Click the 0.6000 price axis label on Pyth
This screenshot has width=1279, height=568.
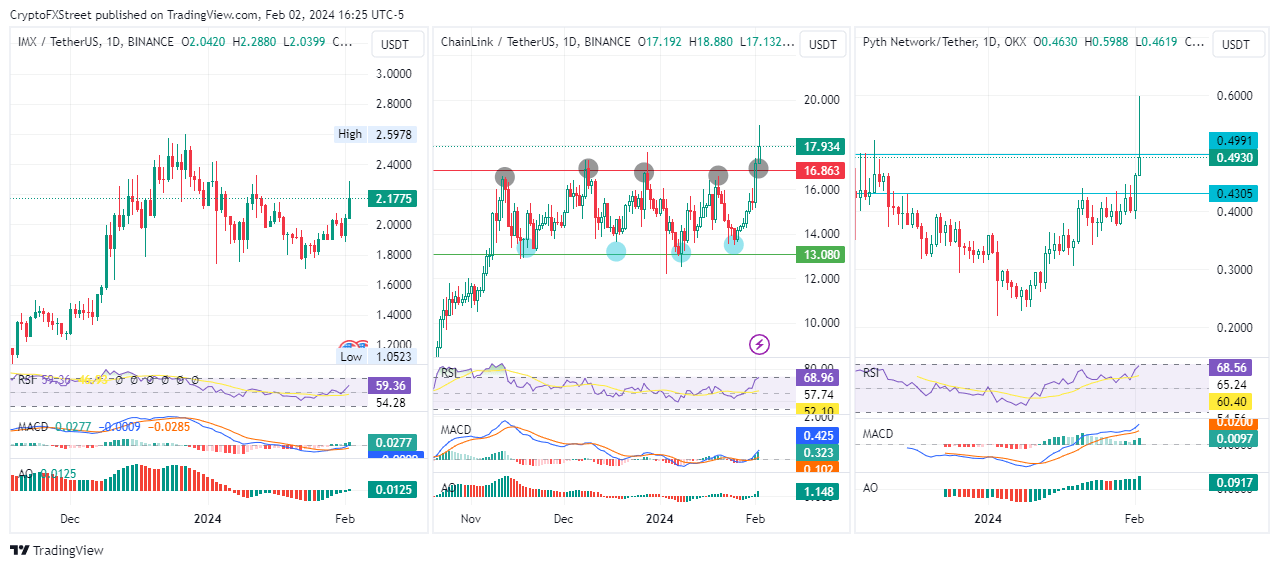click(x=1234, y=96)
